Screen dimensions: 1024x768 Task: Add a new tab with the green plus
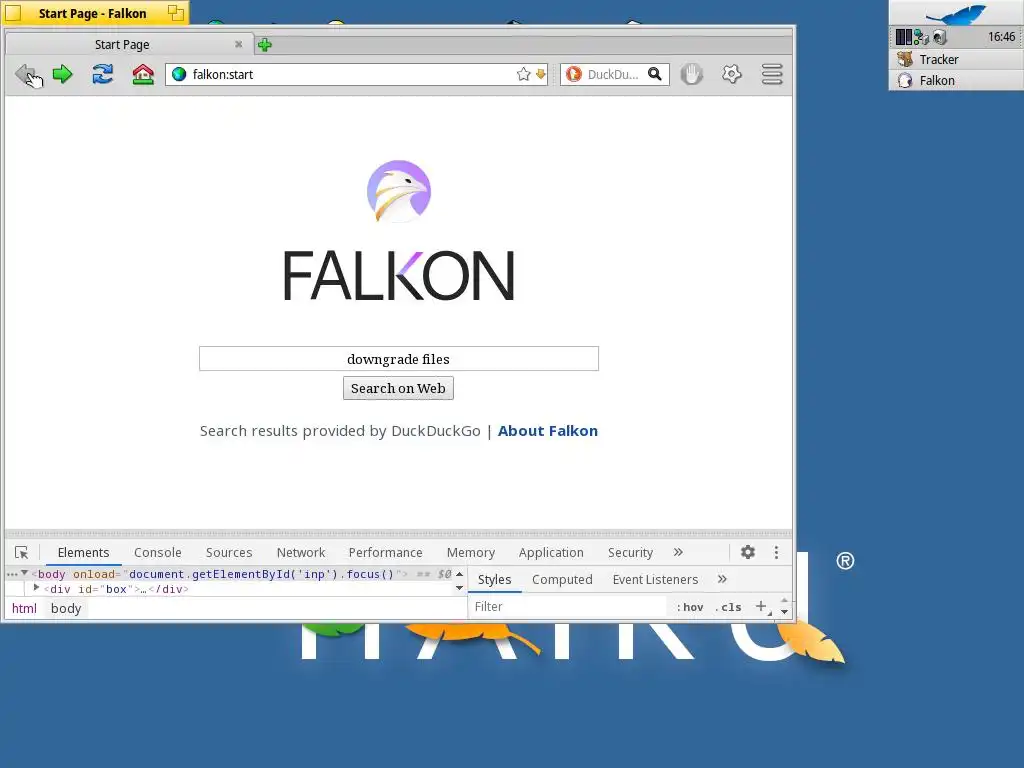[264, 45]
